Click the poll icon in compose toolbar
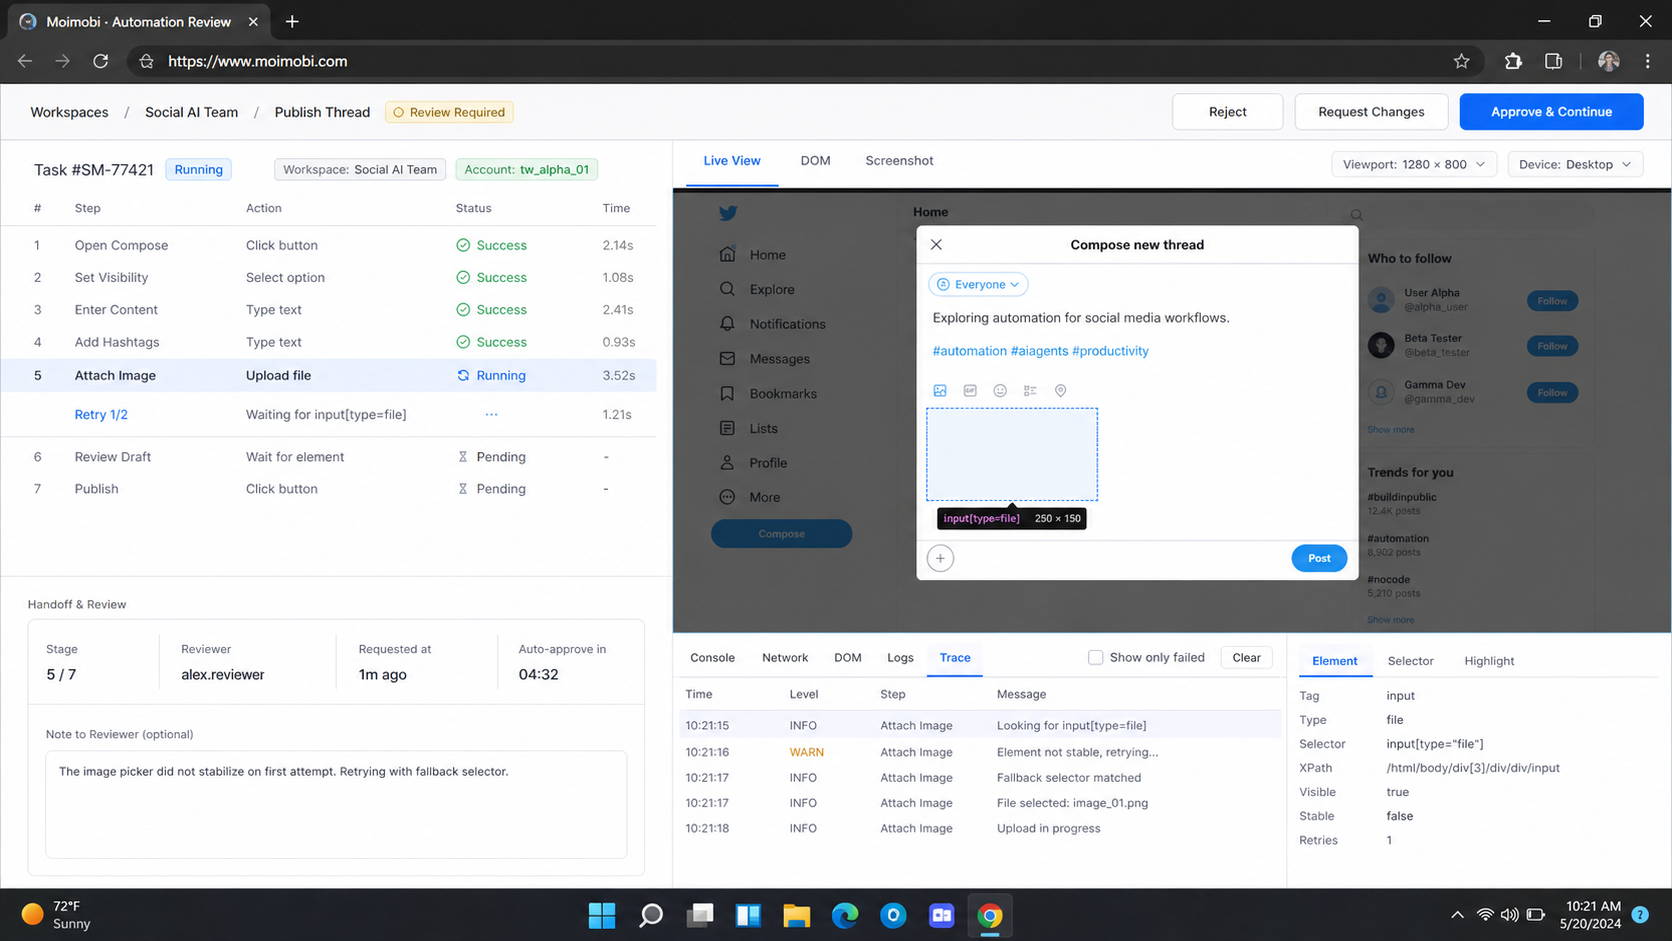The width and height of the screenshot is (1672, 941). [1030, 391]
